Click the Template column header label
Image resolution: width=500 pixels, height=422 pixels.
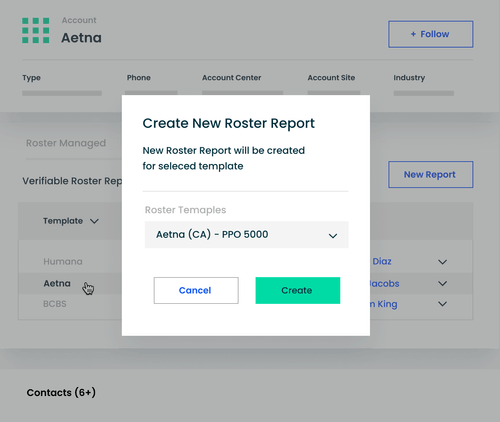63,221
